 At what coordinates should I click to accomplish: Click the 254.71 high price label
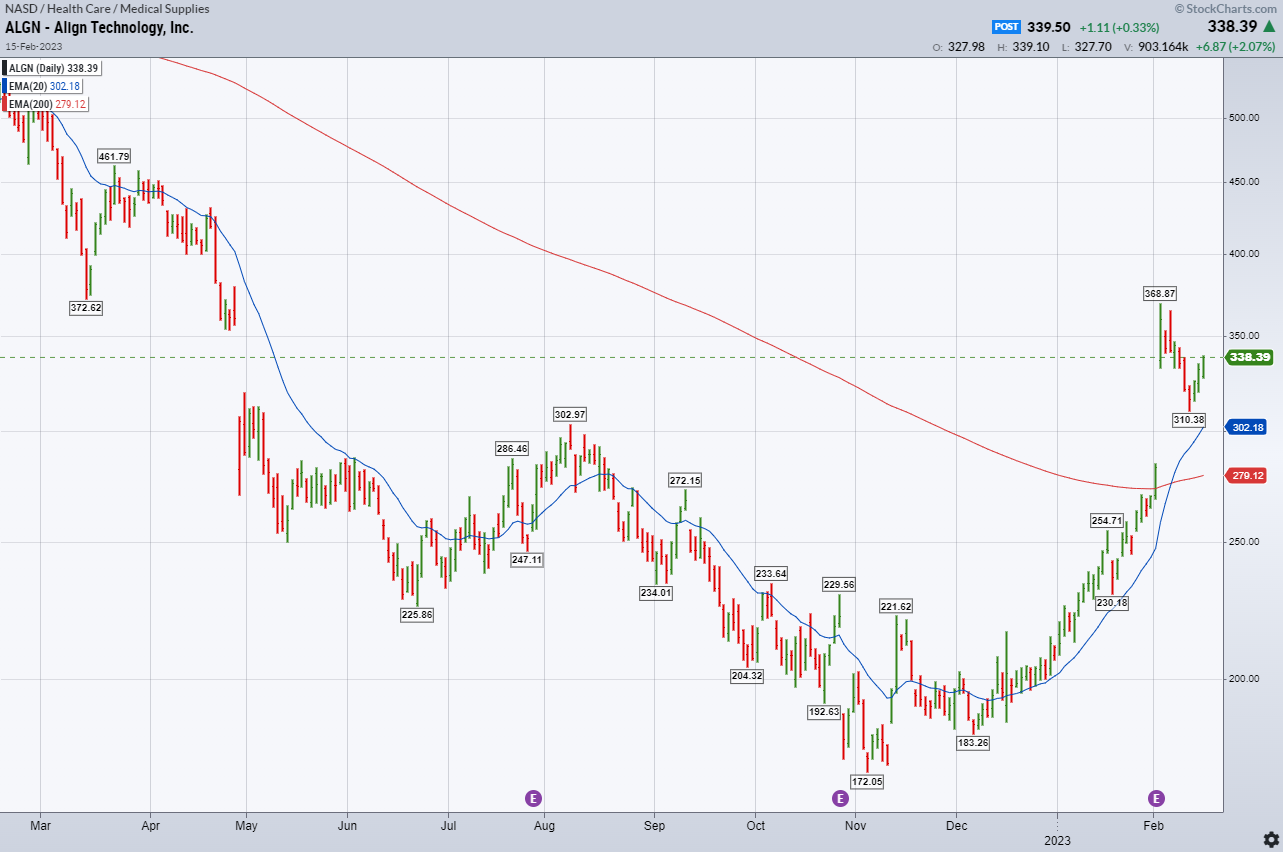pos(1107,520)
